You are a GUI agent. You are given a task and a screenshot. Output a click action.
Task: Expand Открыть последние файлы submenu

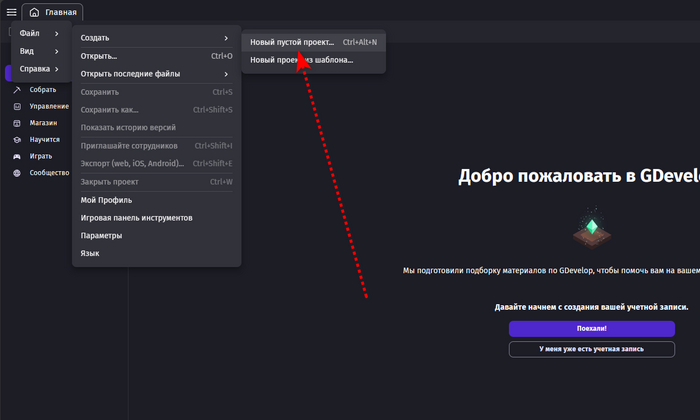(156, 74)
